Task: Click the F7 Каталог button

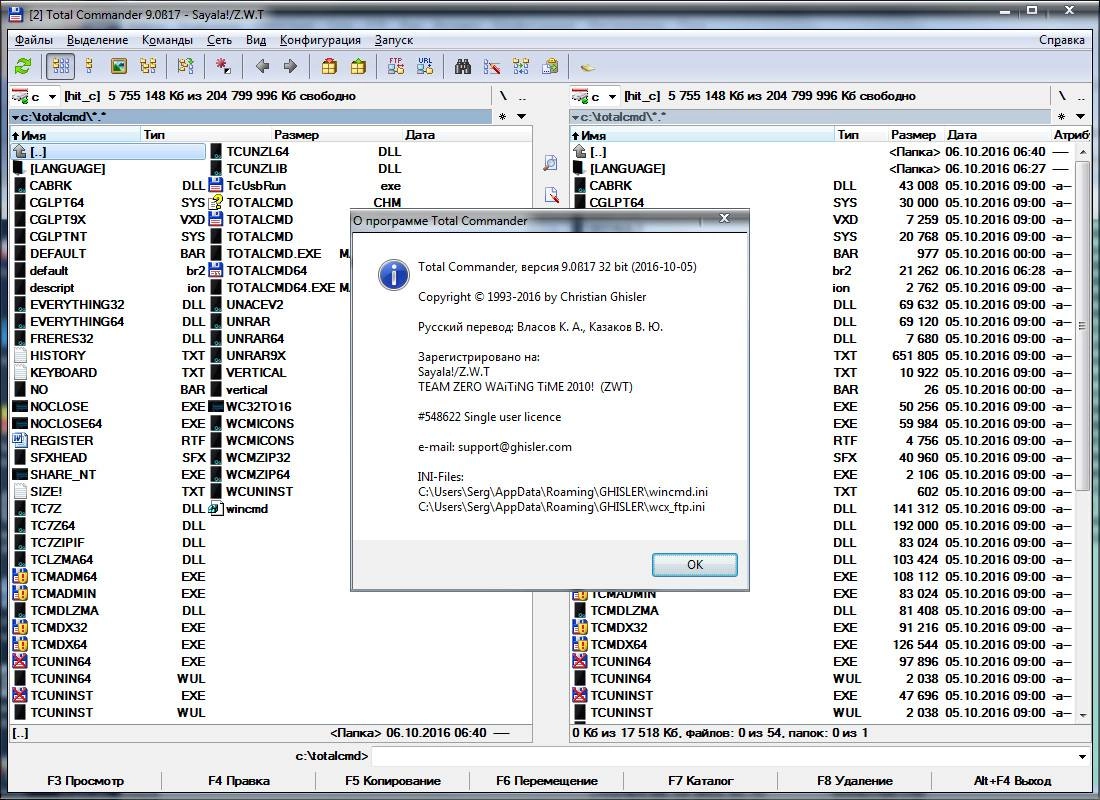Action: [x=700, y=781]
